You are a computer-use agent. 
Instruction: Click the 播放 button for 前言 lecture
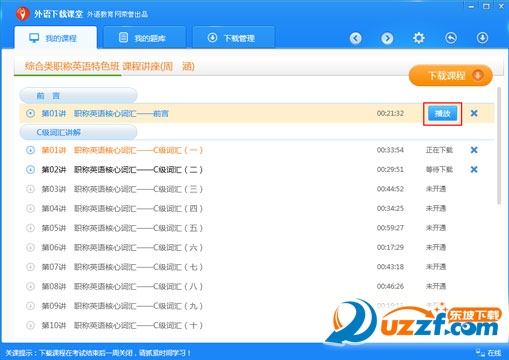tap(442, 114)
